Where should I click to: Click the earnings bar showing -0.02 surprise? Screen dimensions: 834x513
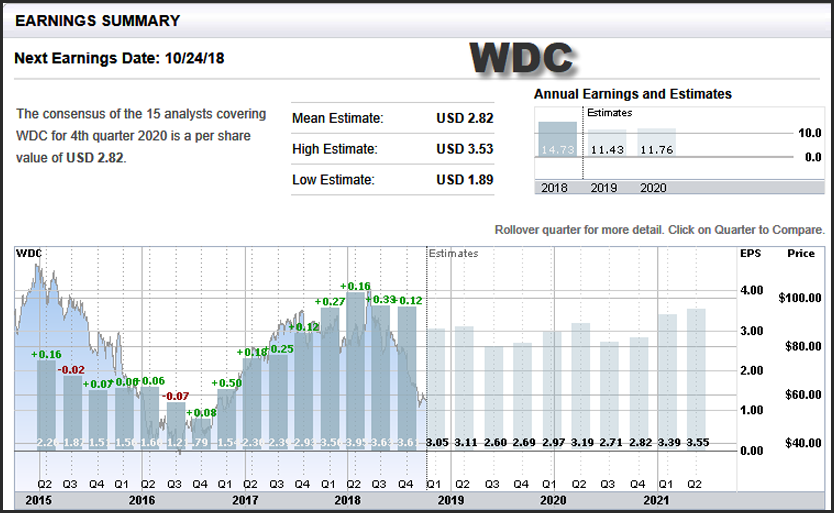point(72,412)
